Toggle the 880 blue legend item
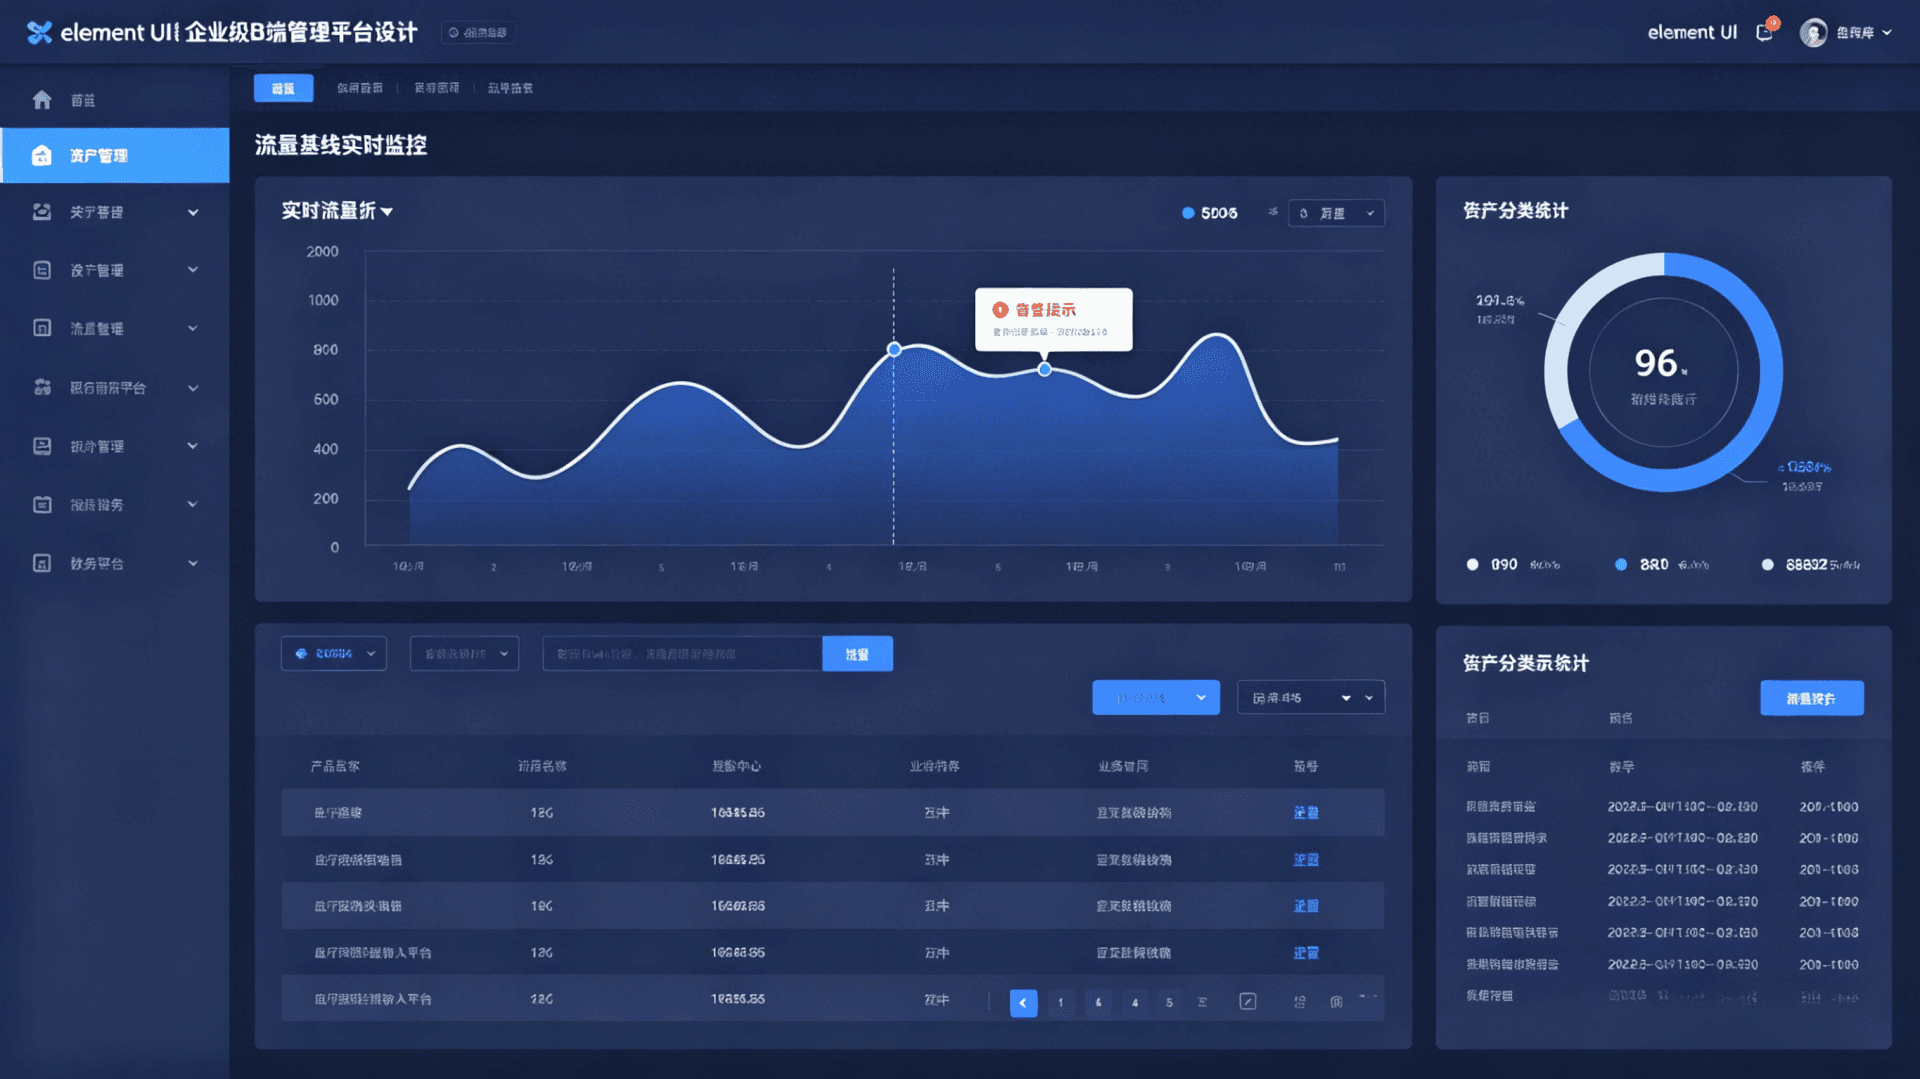This screenshot has height=1079, width=1920. (x=1621, y=565)
